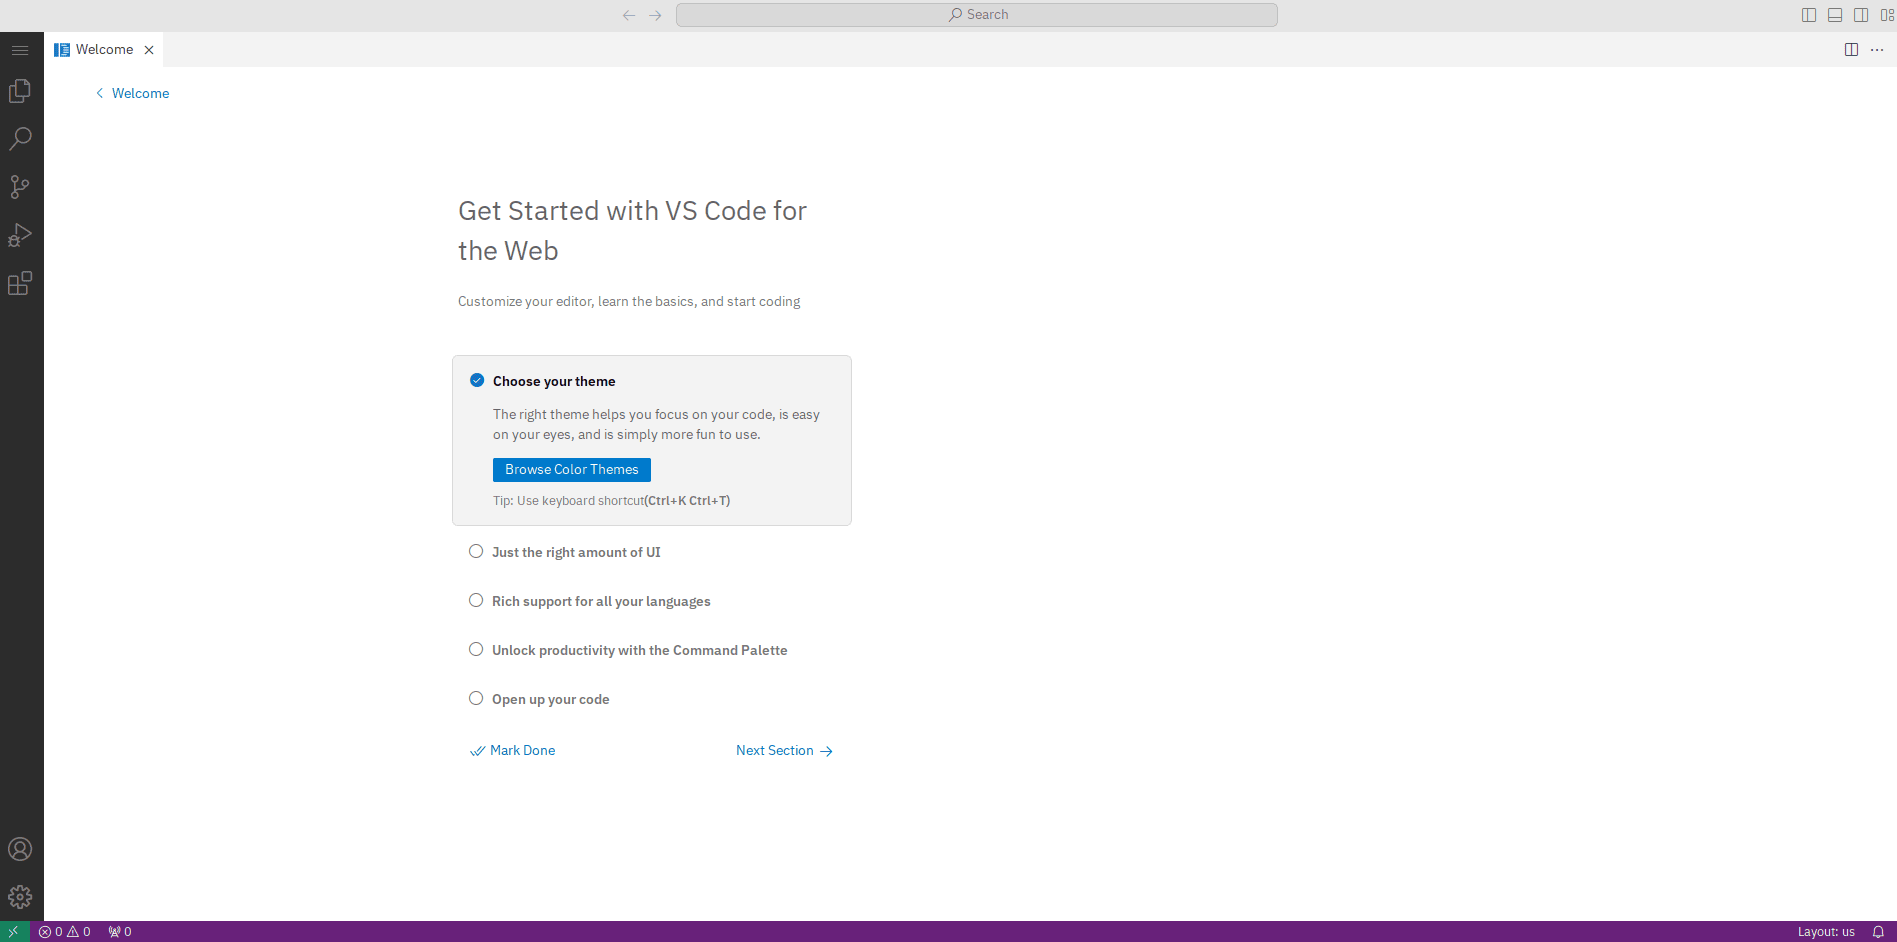Select the Search icon in the sidebar
This screenshot has height=942, width=1897.
pos(20,138)
